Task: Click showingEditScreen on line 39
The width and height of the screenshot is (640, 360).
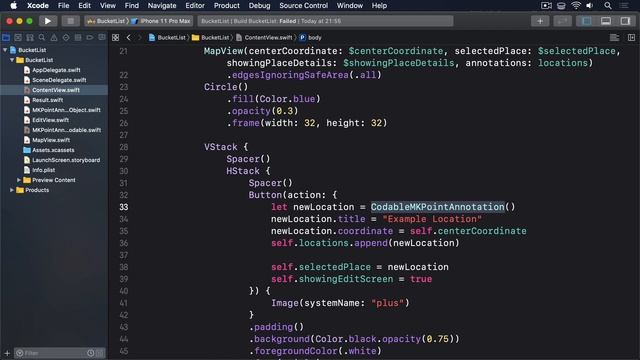Action: (x=346, y=279)
